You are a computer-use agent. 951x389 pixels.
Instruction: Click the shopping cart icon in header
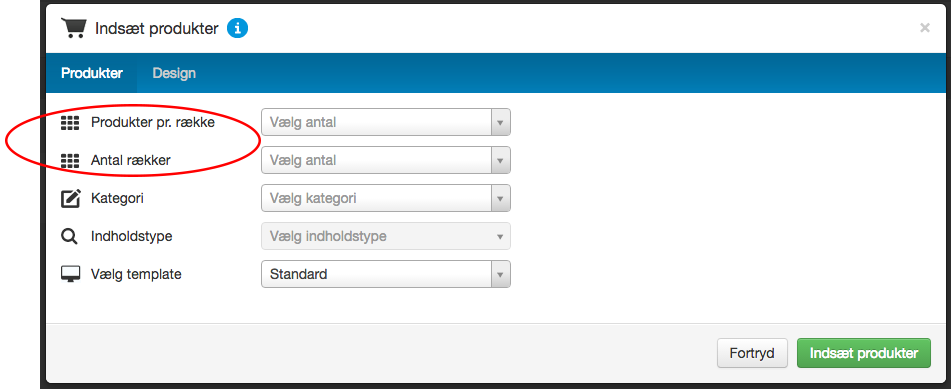(x=73, y=28)
